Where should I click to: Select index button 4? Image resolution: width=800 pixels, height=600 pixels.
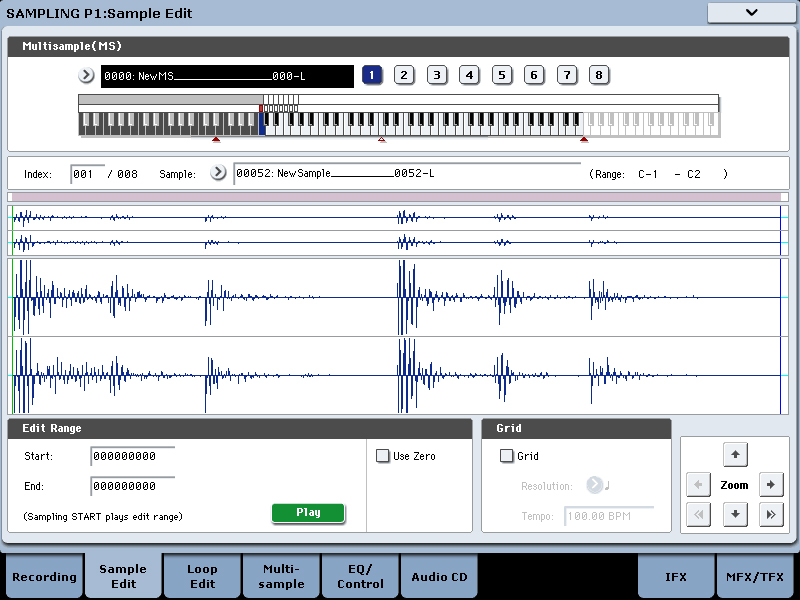point(469,76)
